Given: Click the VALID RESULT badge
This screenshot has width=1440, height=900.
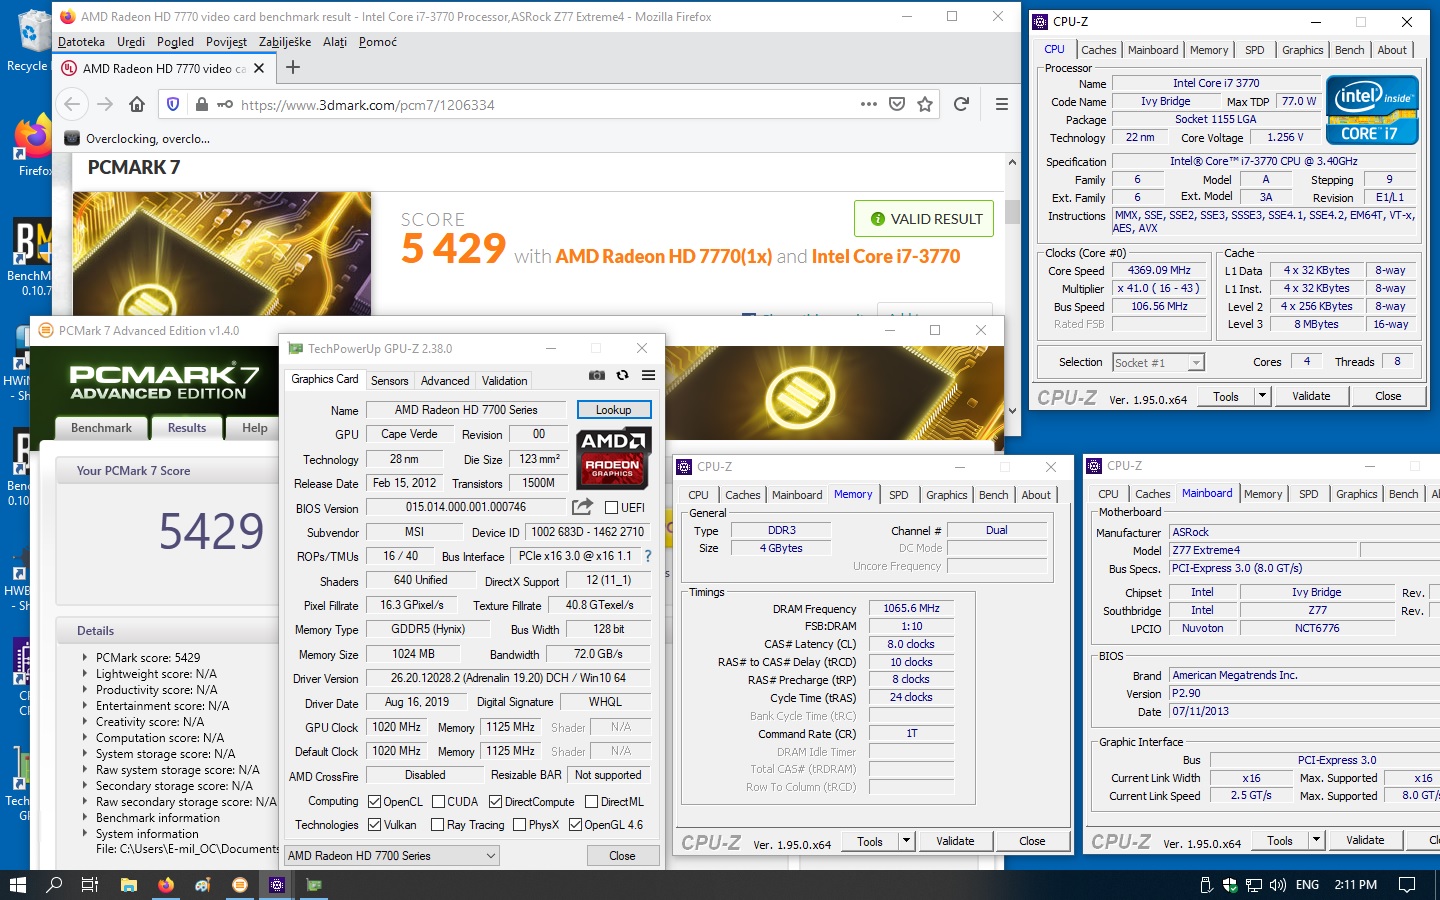Looking at the screenshot, I should pos(924,219).
